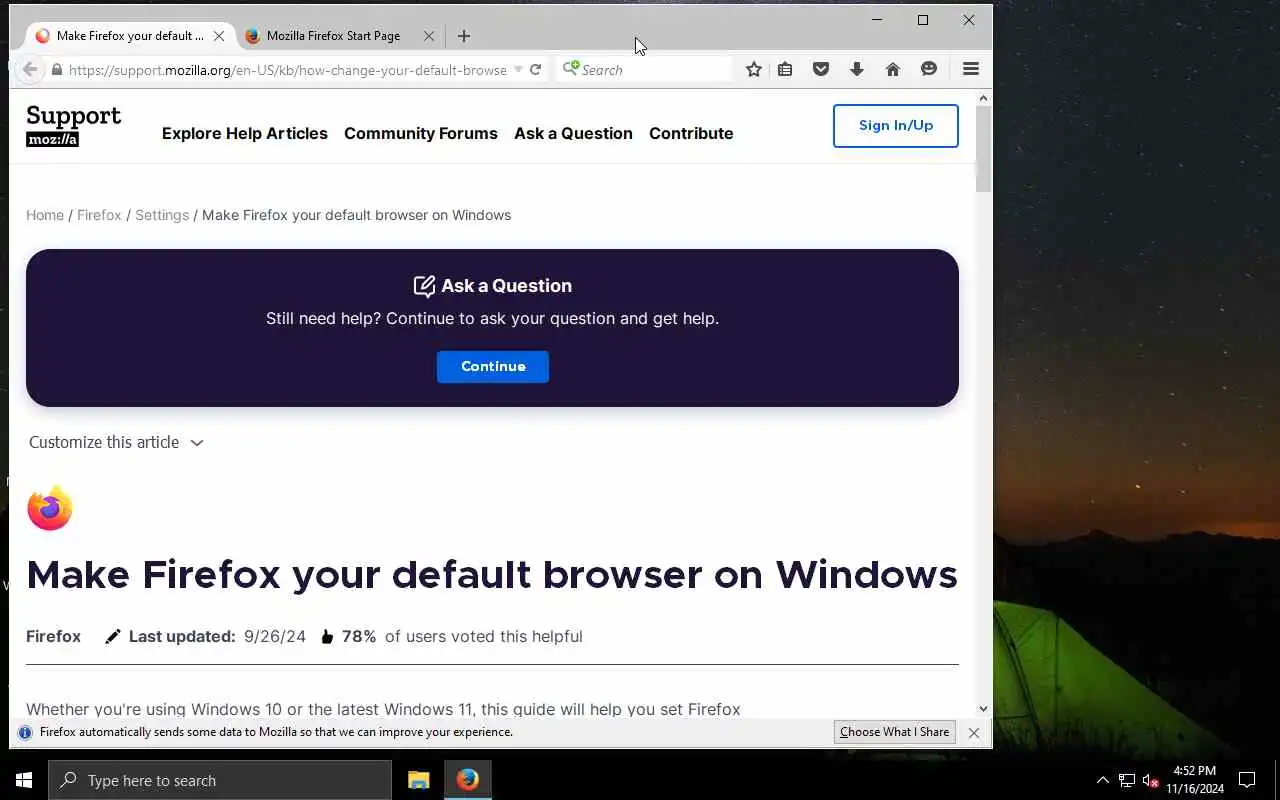Click the search engine magnifier icon
Viewport: 1280px width, 800px height.
[x=570, y=69]
